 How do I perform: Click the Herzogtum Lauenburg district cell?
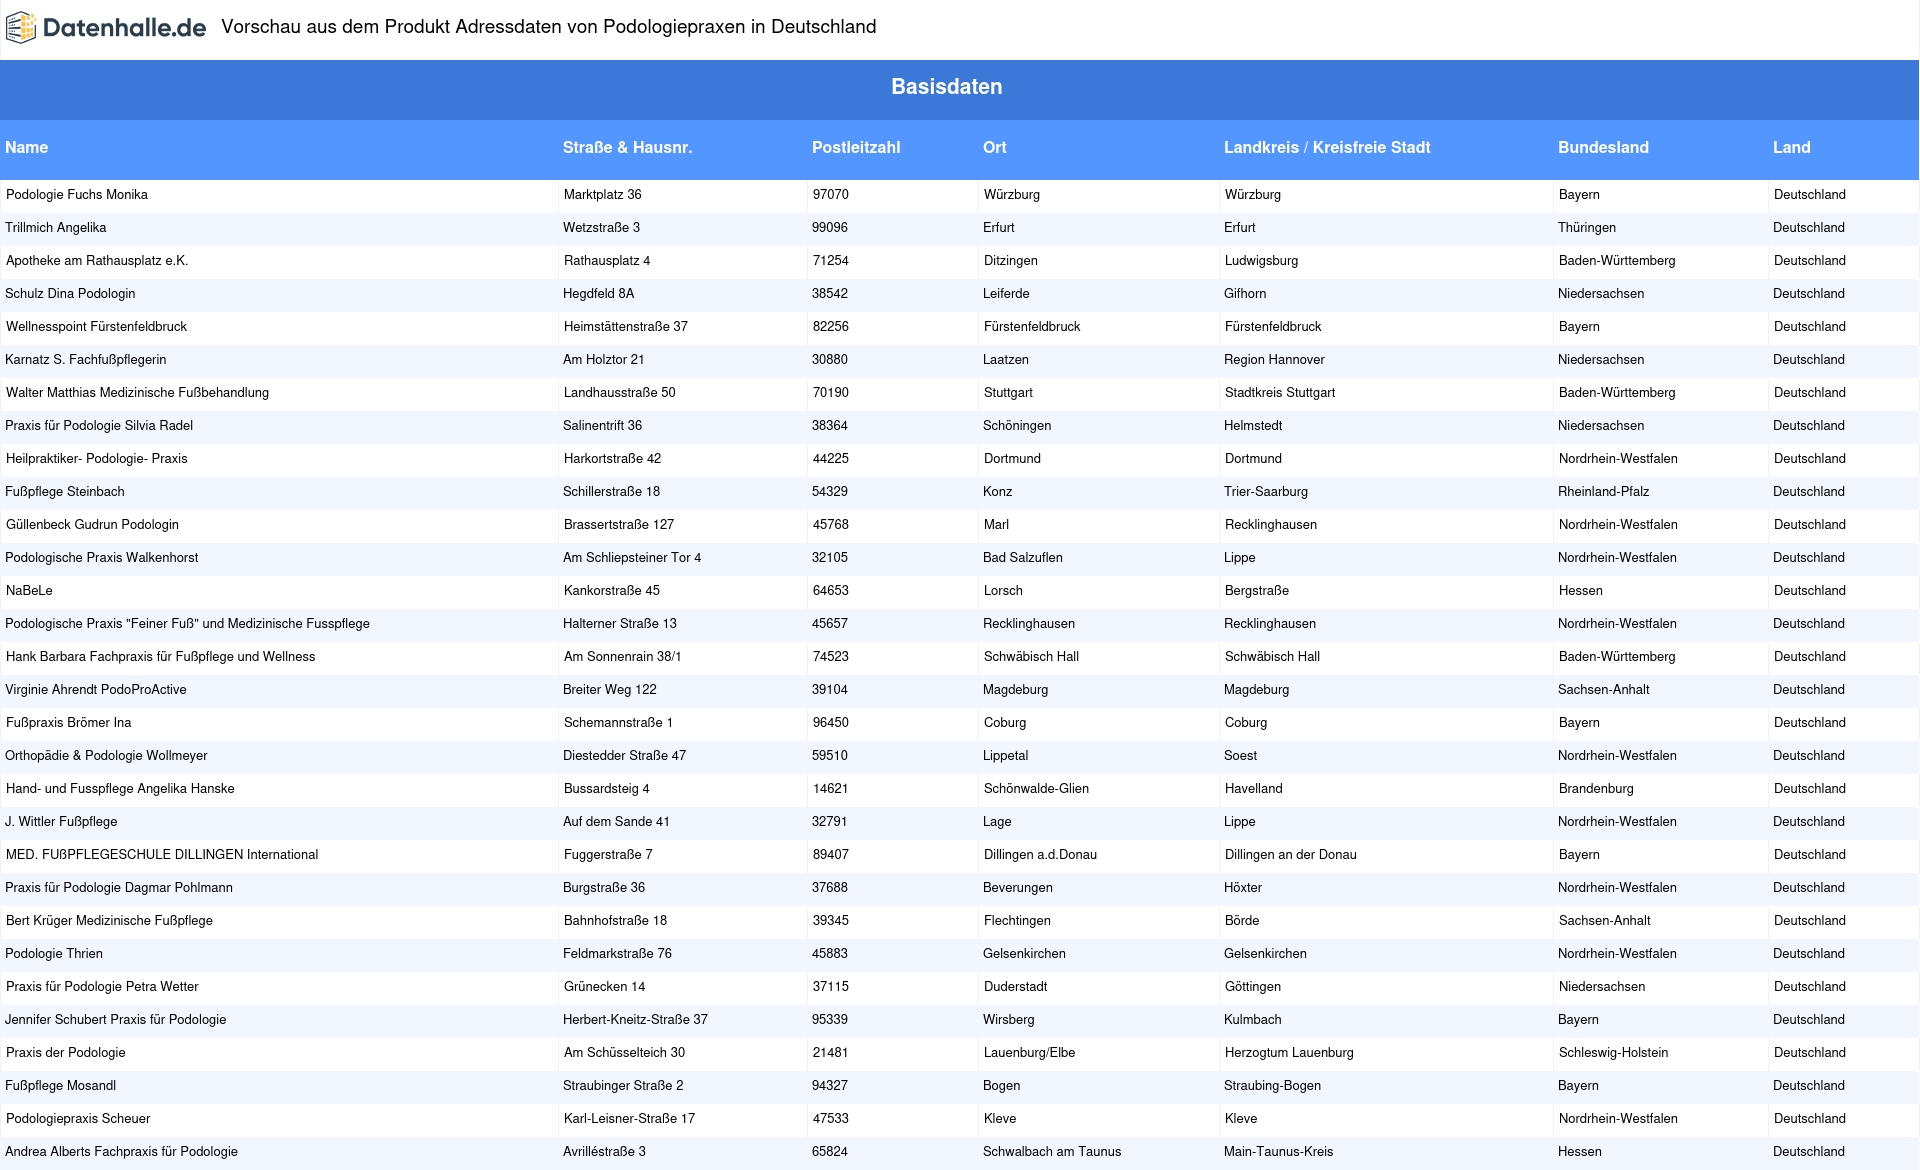point(1288,1053)
